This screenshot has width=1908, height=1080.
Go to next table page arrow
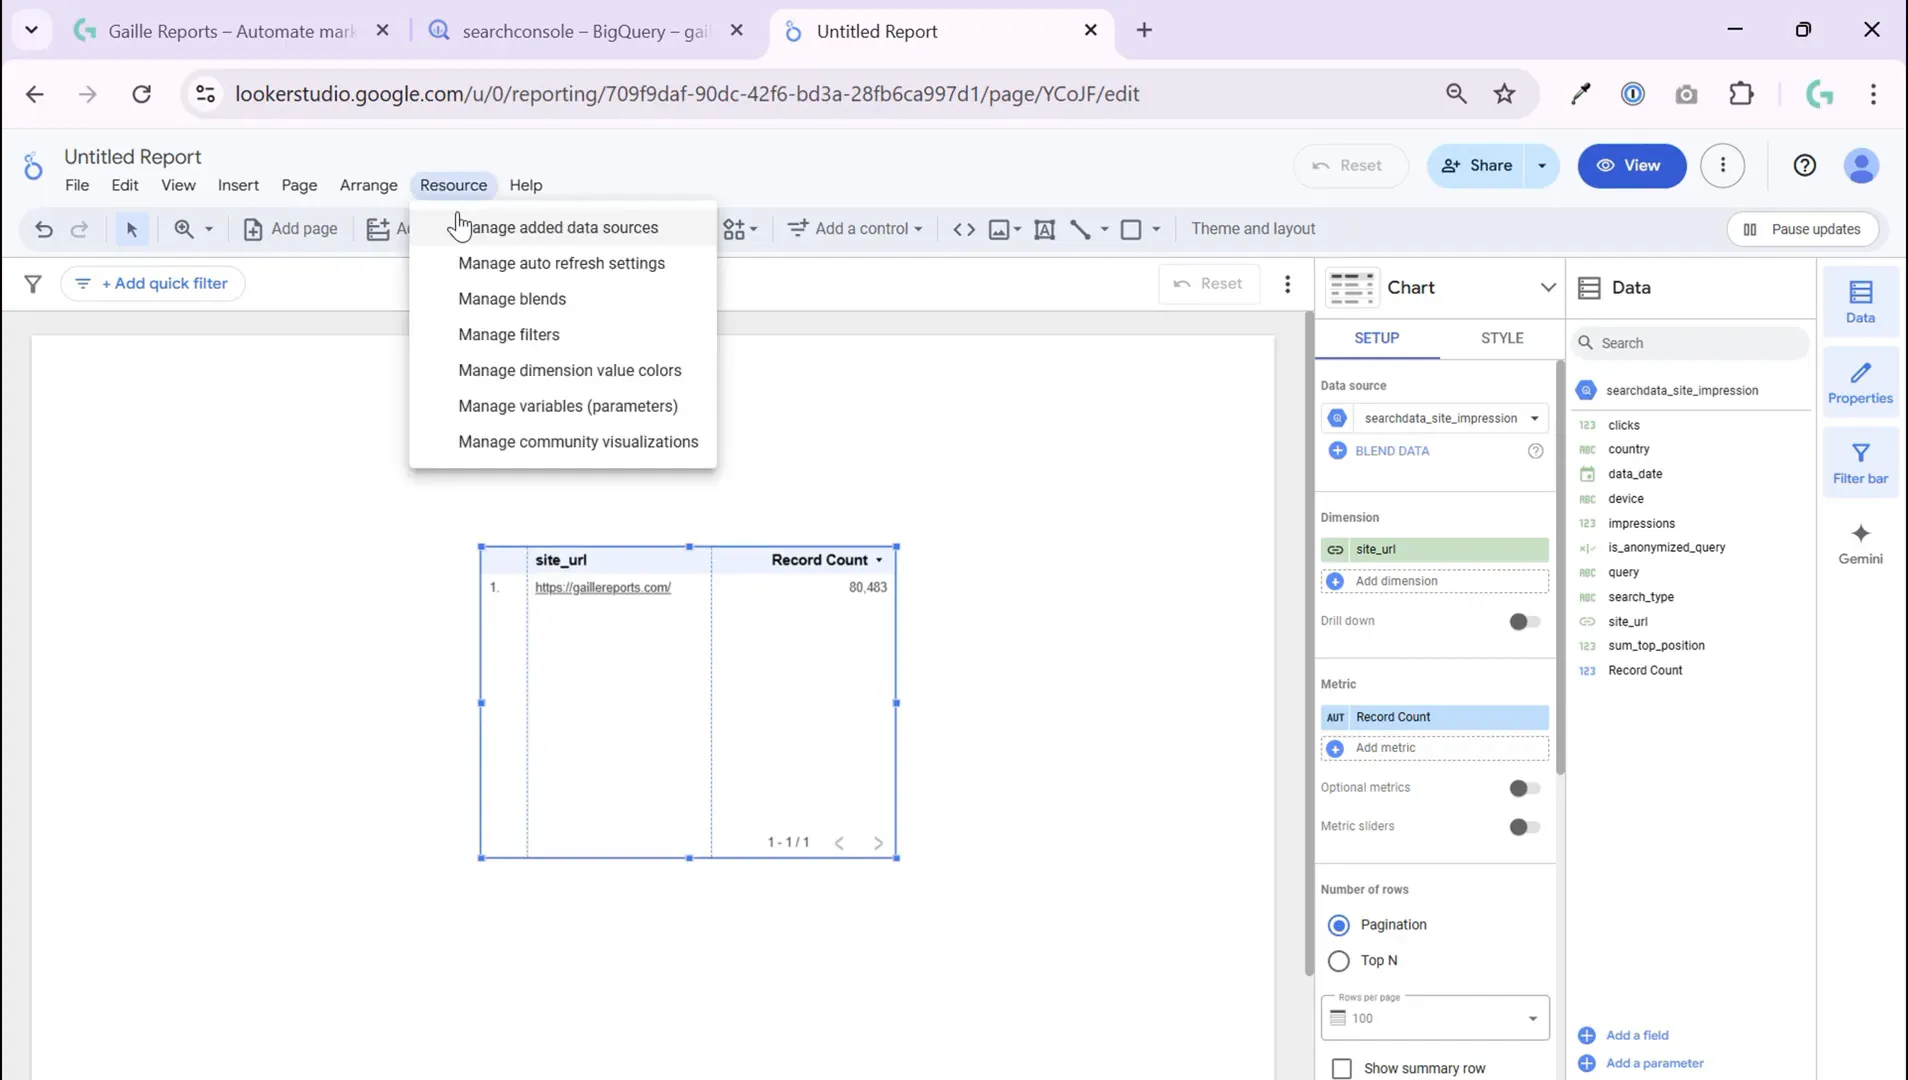(878, 843)
